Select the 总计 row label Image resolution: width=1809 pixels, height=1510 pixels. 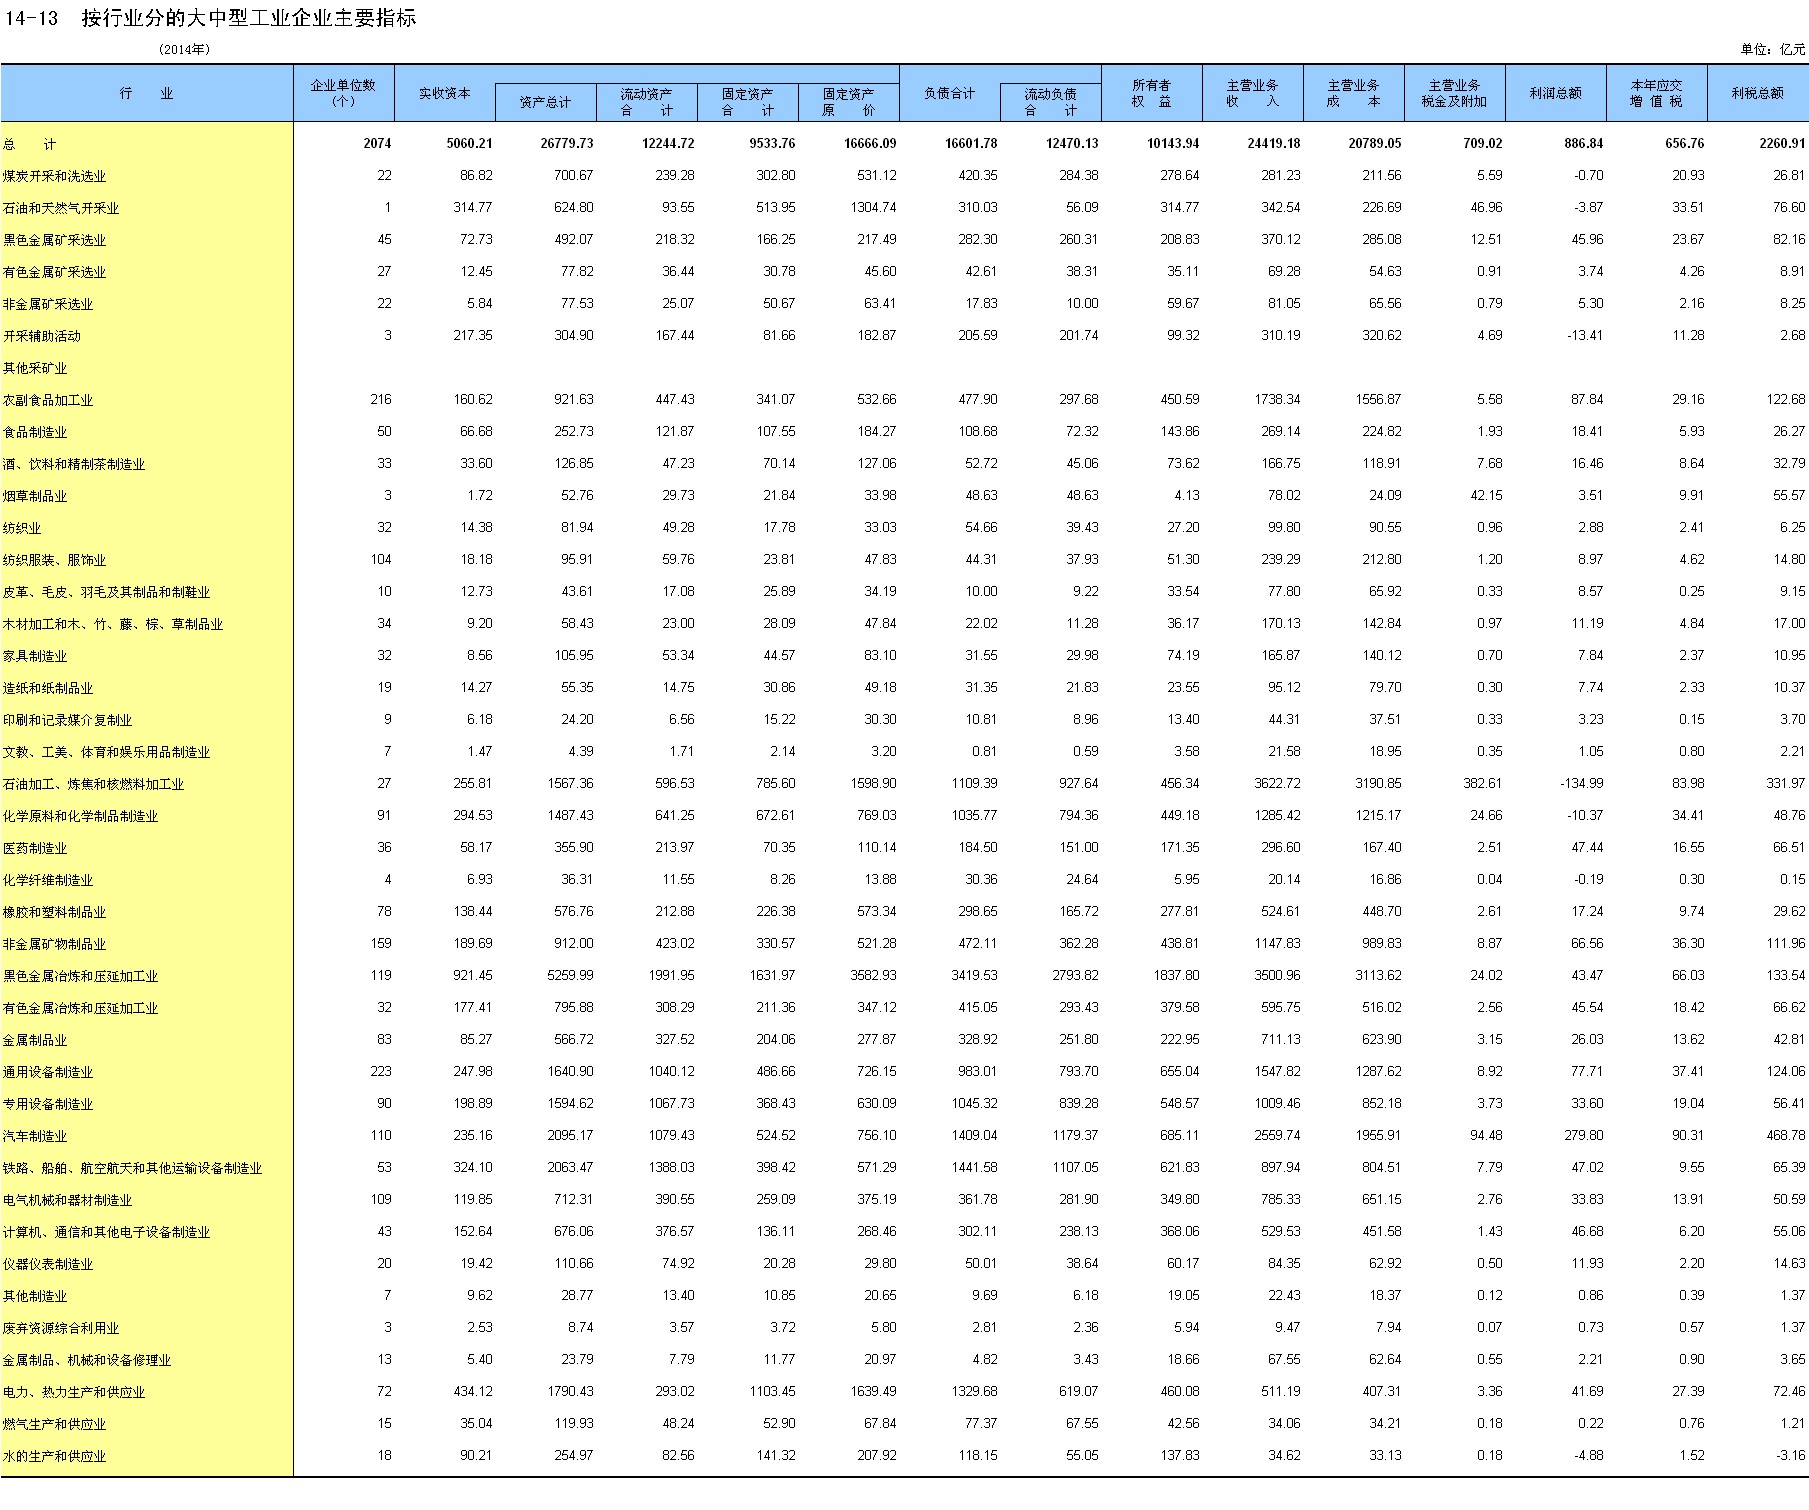(x=30, y=144)
